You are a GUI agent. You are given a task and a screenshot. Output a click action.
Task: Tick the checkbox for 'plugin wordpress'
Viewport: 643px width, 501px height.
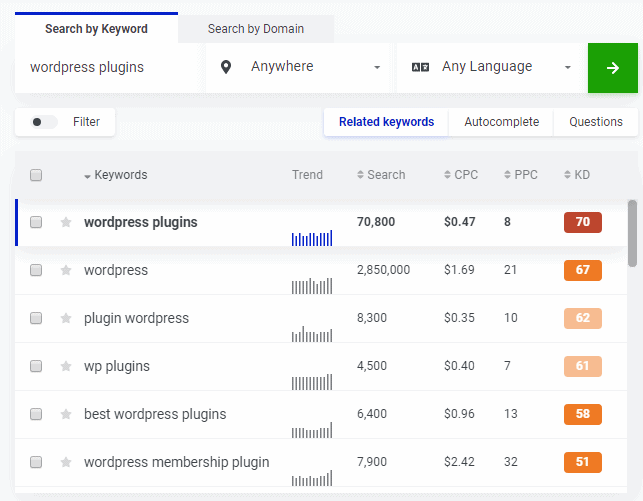point(36,318)
